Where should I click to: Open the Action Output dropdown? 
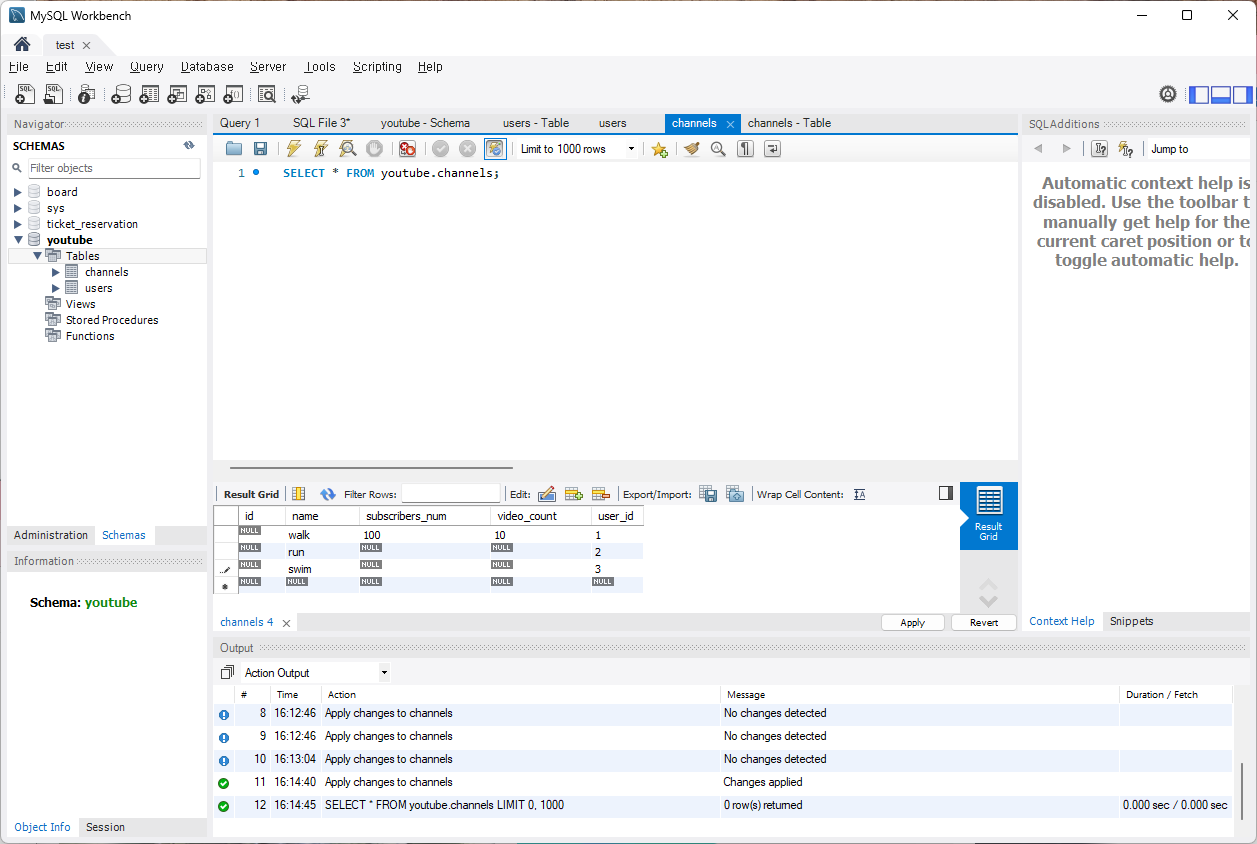pos(384,673)
